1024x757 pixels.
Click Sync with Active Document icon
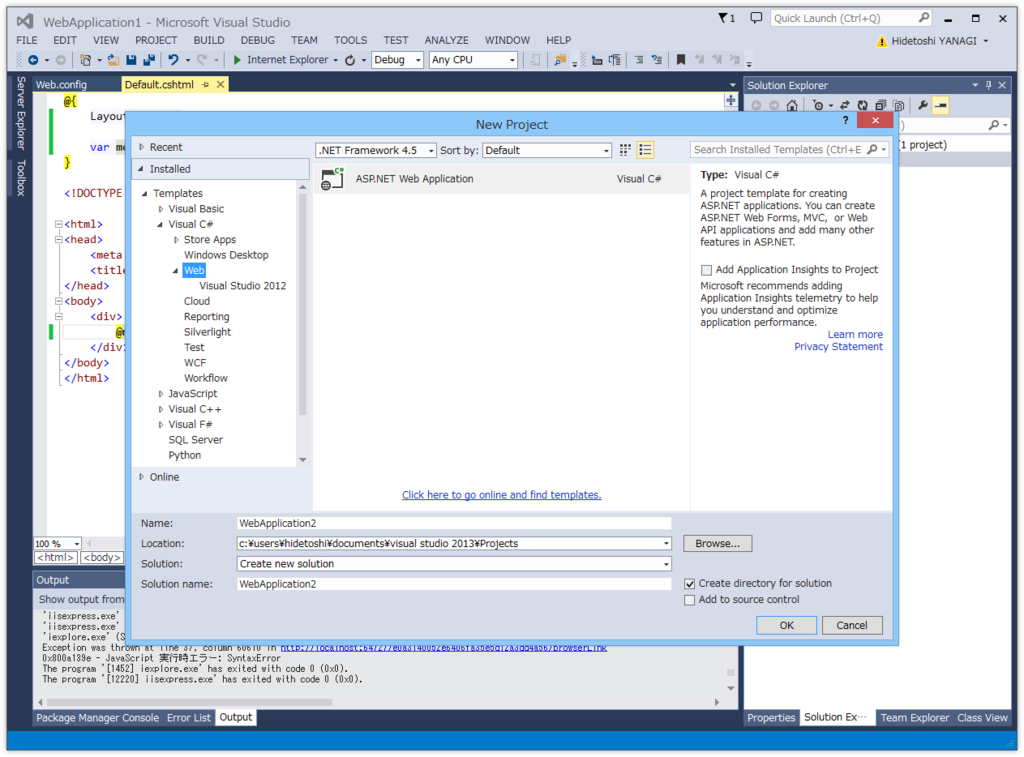(x=844, y=105)
